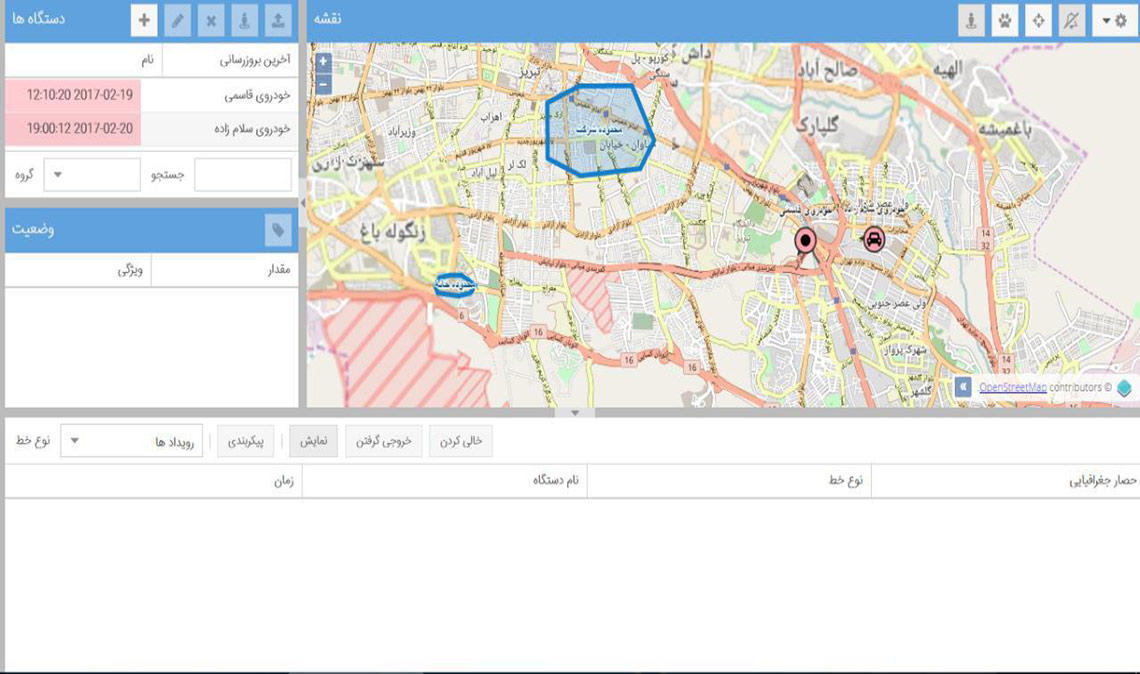
Task: Click the نوع خط column header in report table
Action: click(x=729, y=481)
